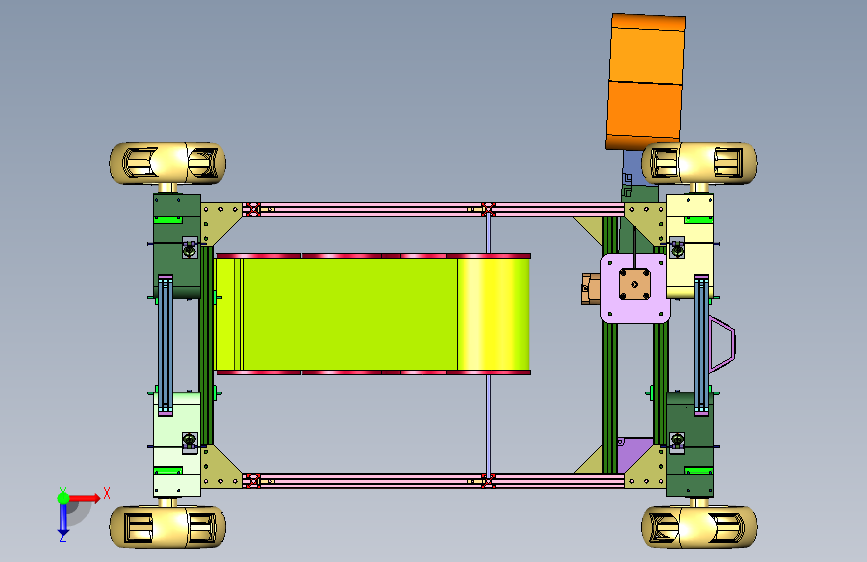
Task: Select the wheel next to the orange box
Action: pyautogui.click(x=699, y=164)
